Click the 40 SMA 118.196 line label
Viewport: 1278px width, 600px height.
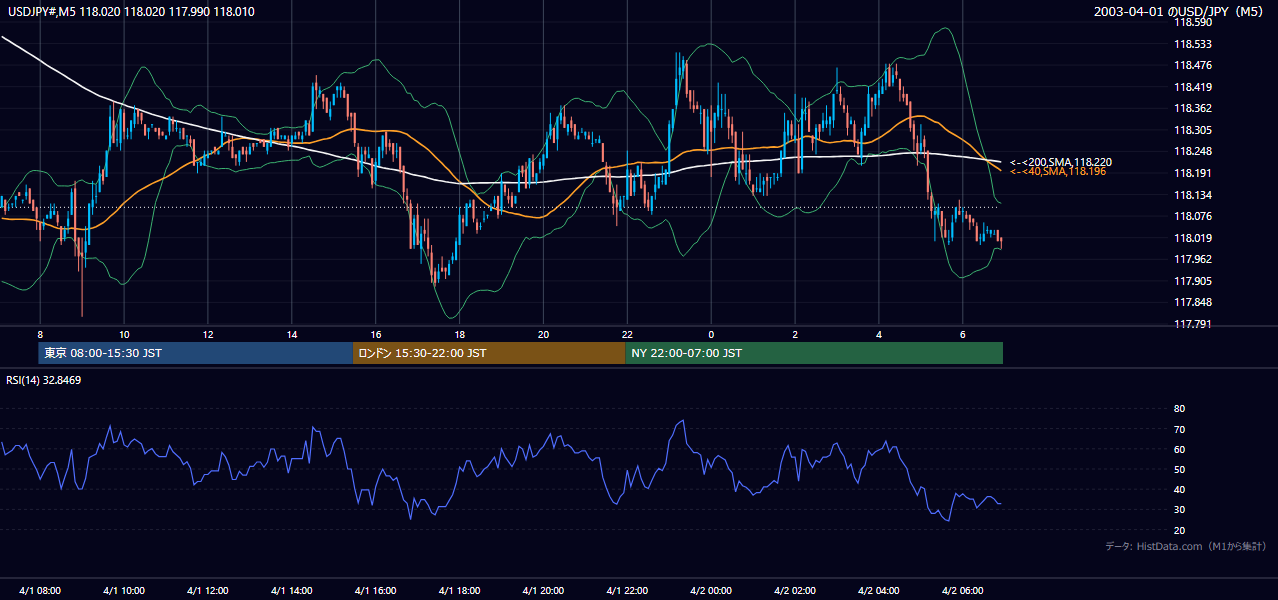(1058, 172)
